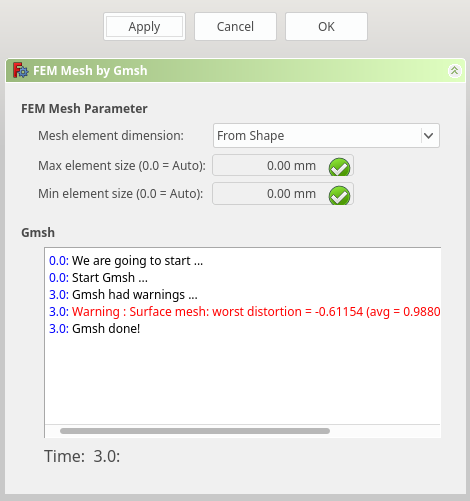
Task: Click the Cancel button
Action: coord(235,27)
